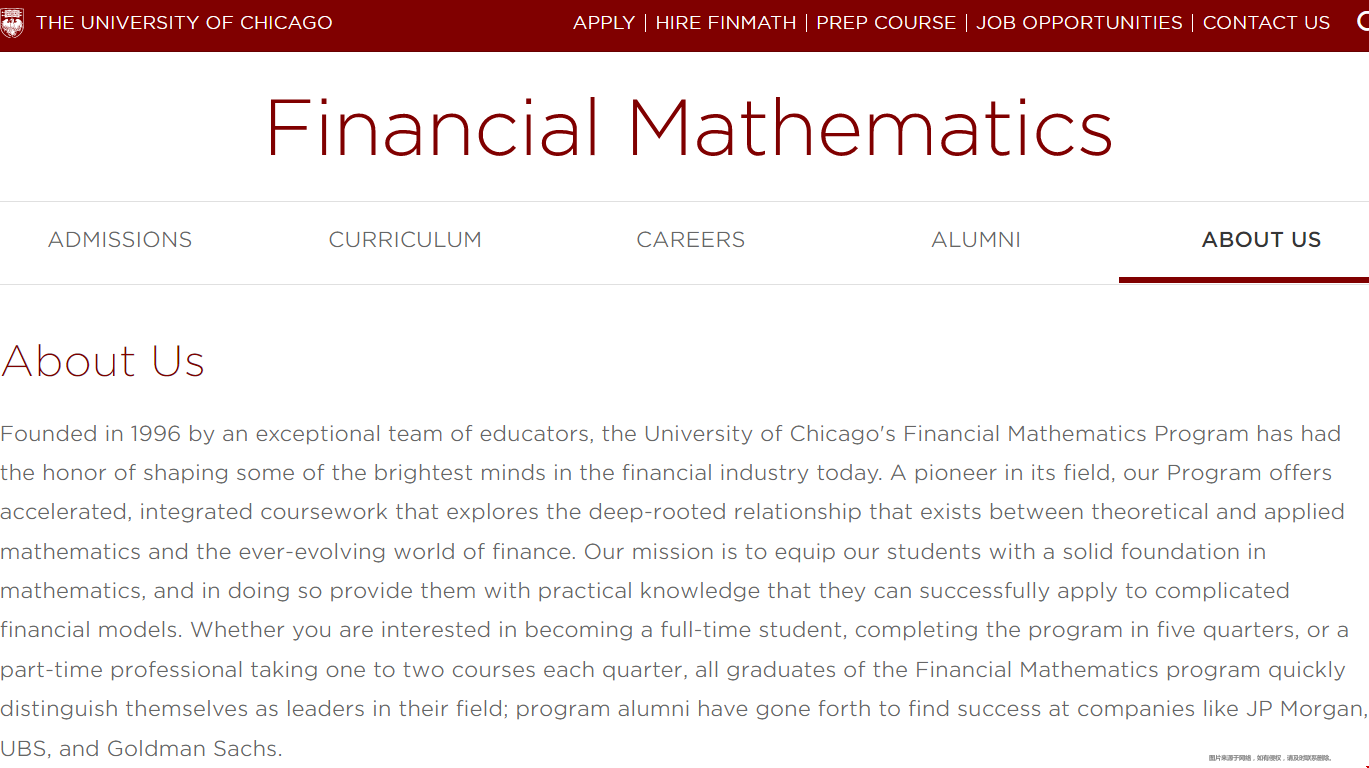Select the CONTACT US link
Screen dimensions: 1369x768
click(1266, 22)
